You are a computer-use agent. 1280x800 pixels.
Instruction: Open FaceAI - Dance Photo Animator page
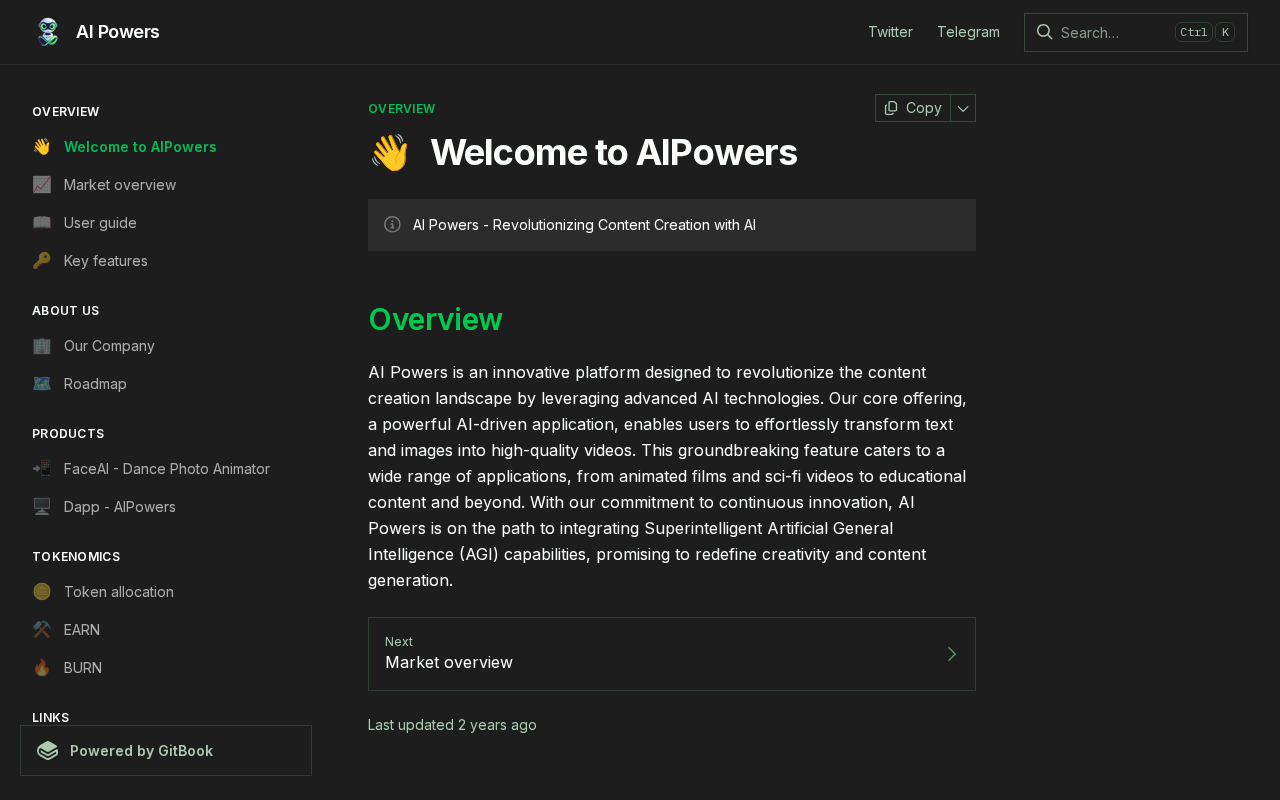pyautogui.click(x=166, y=469)
